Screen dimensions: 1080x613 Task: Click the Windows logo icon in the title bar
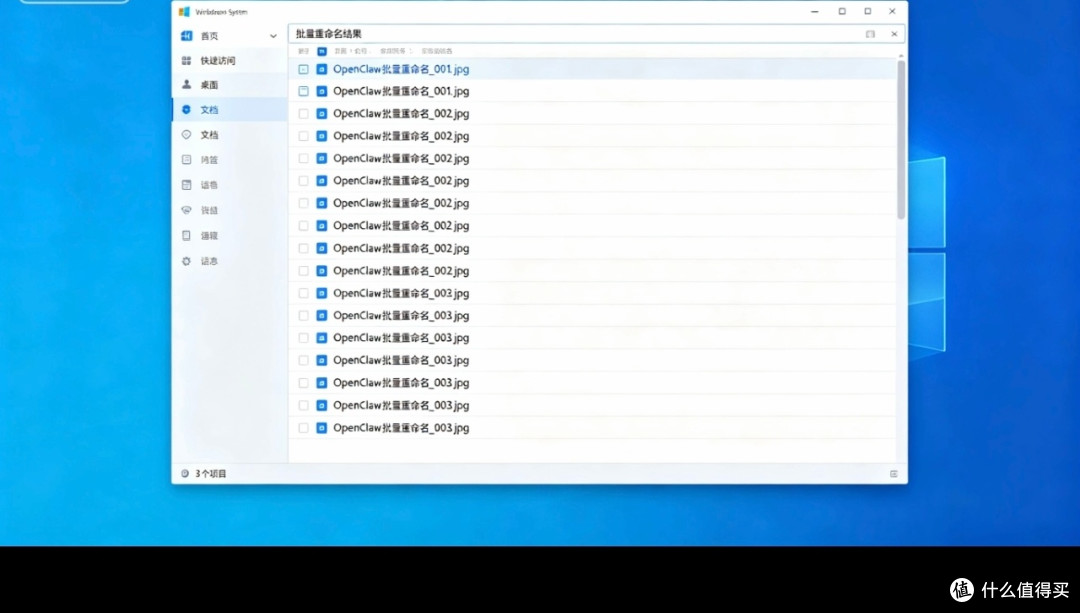pyautogui.click(x=184, y=12)
